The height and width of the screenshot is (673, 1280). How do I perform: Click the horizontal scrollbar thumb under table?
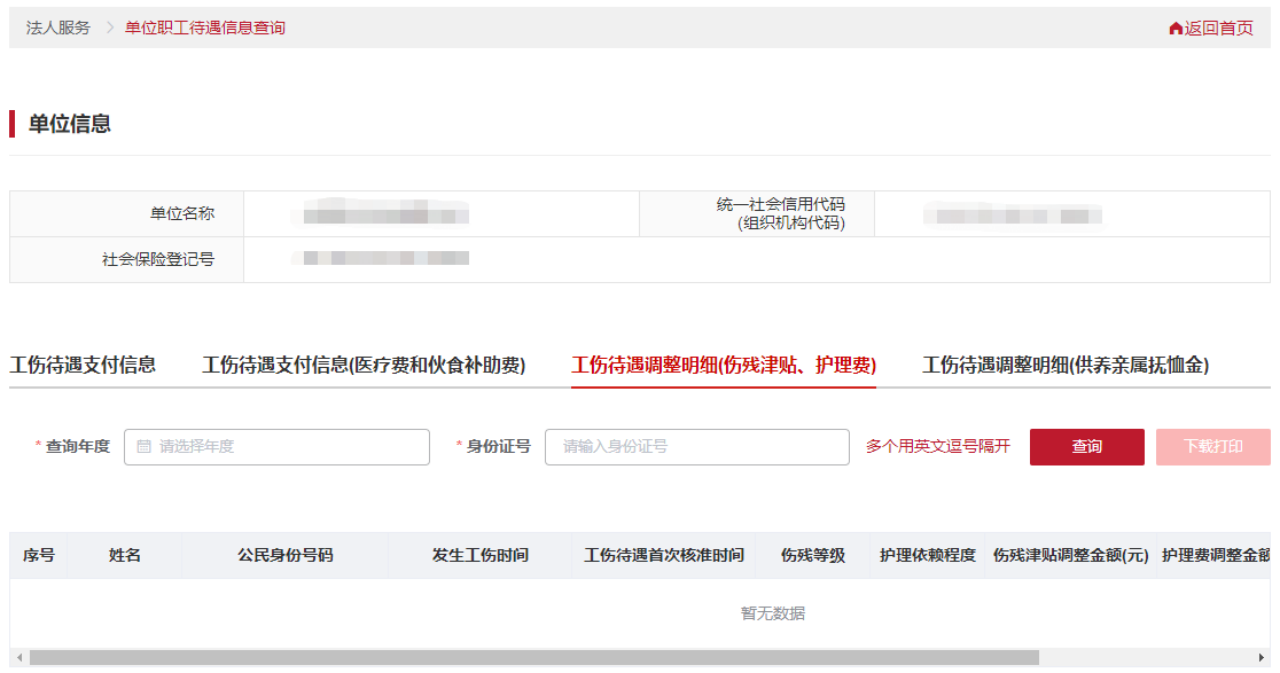(534, 658)
